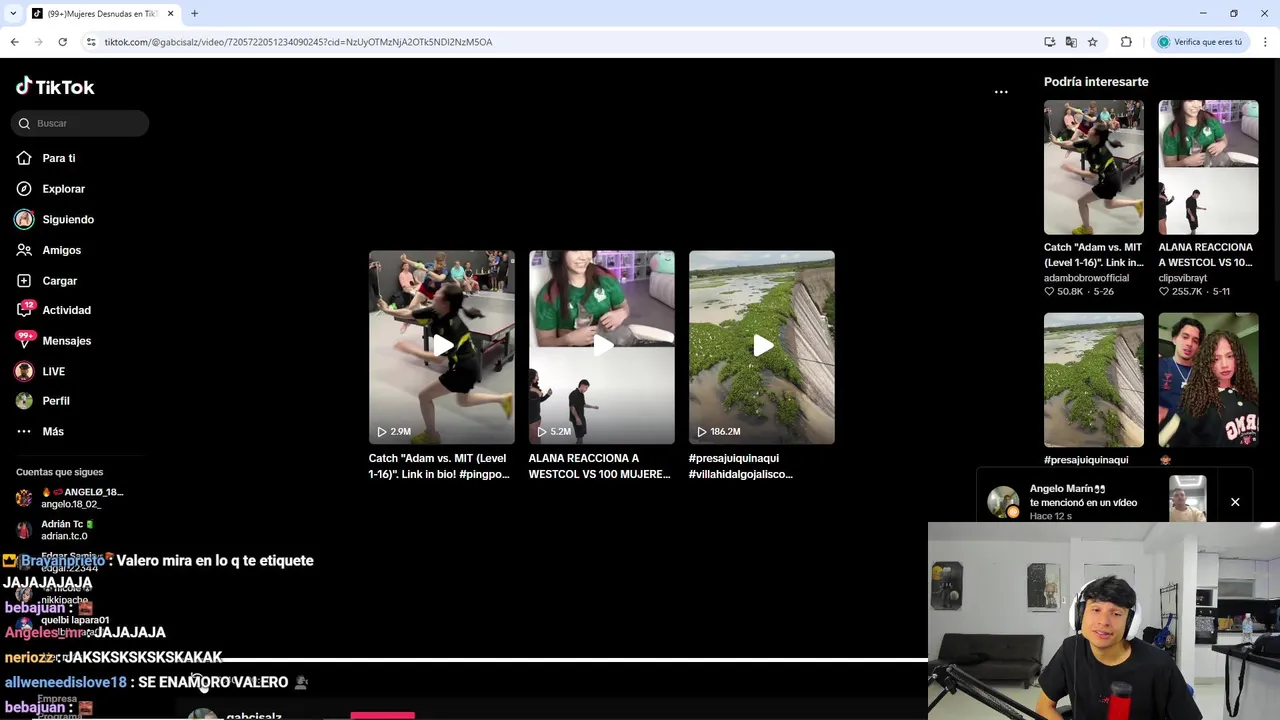1280x720 pixels.
Task: Click the Buscar search field
Action: pyautogui.click(x=80, y=123)
